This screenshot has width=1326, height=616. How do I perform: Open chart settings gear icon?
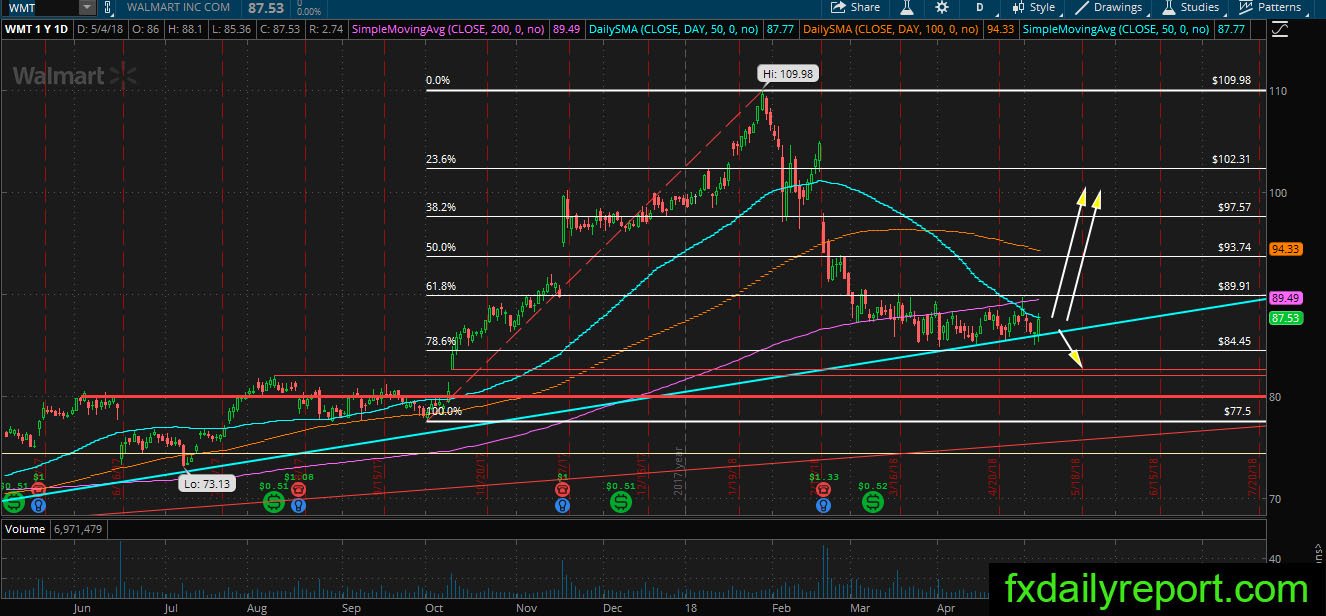coord(942,7)
